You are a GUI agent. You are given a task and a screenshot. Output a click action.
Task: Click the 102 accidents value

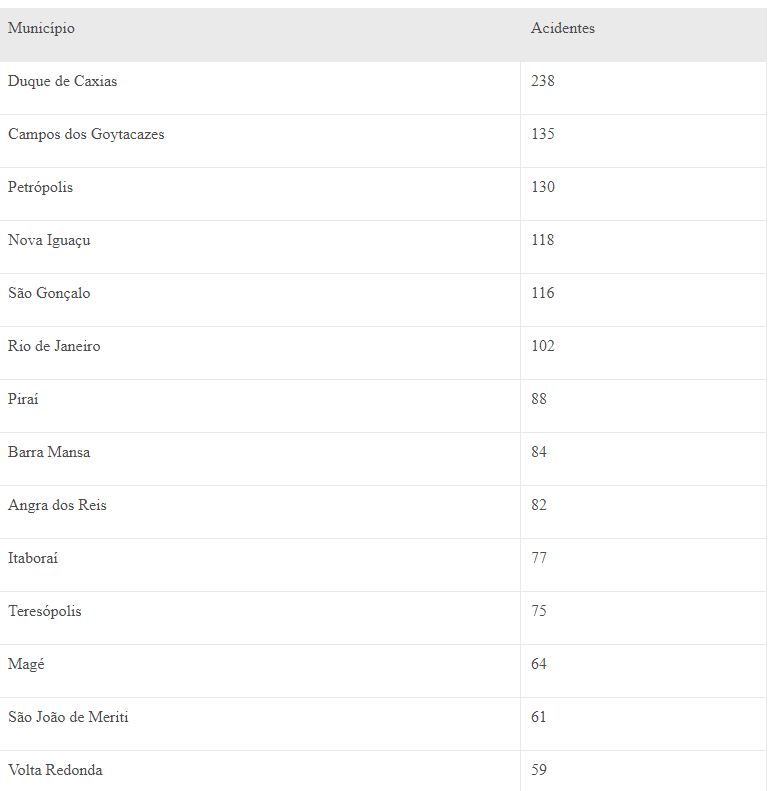coord(543,346)
